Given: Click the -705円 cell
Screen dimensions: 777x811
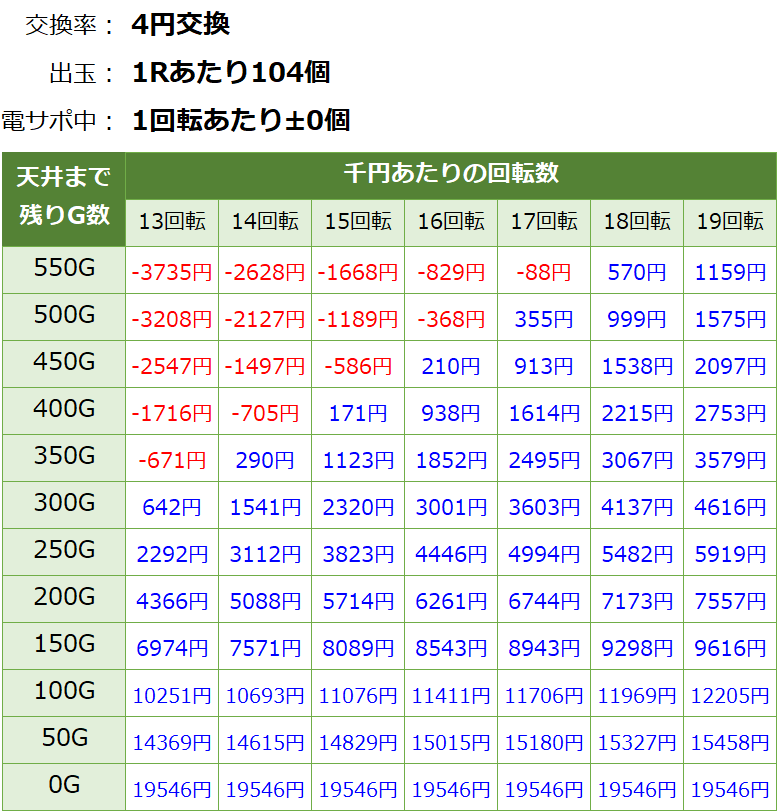Looking at the screenshot, I should (265, 413).
